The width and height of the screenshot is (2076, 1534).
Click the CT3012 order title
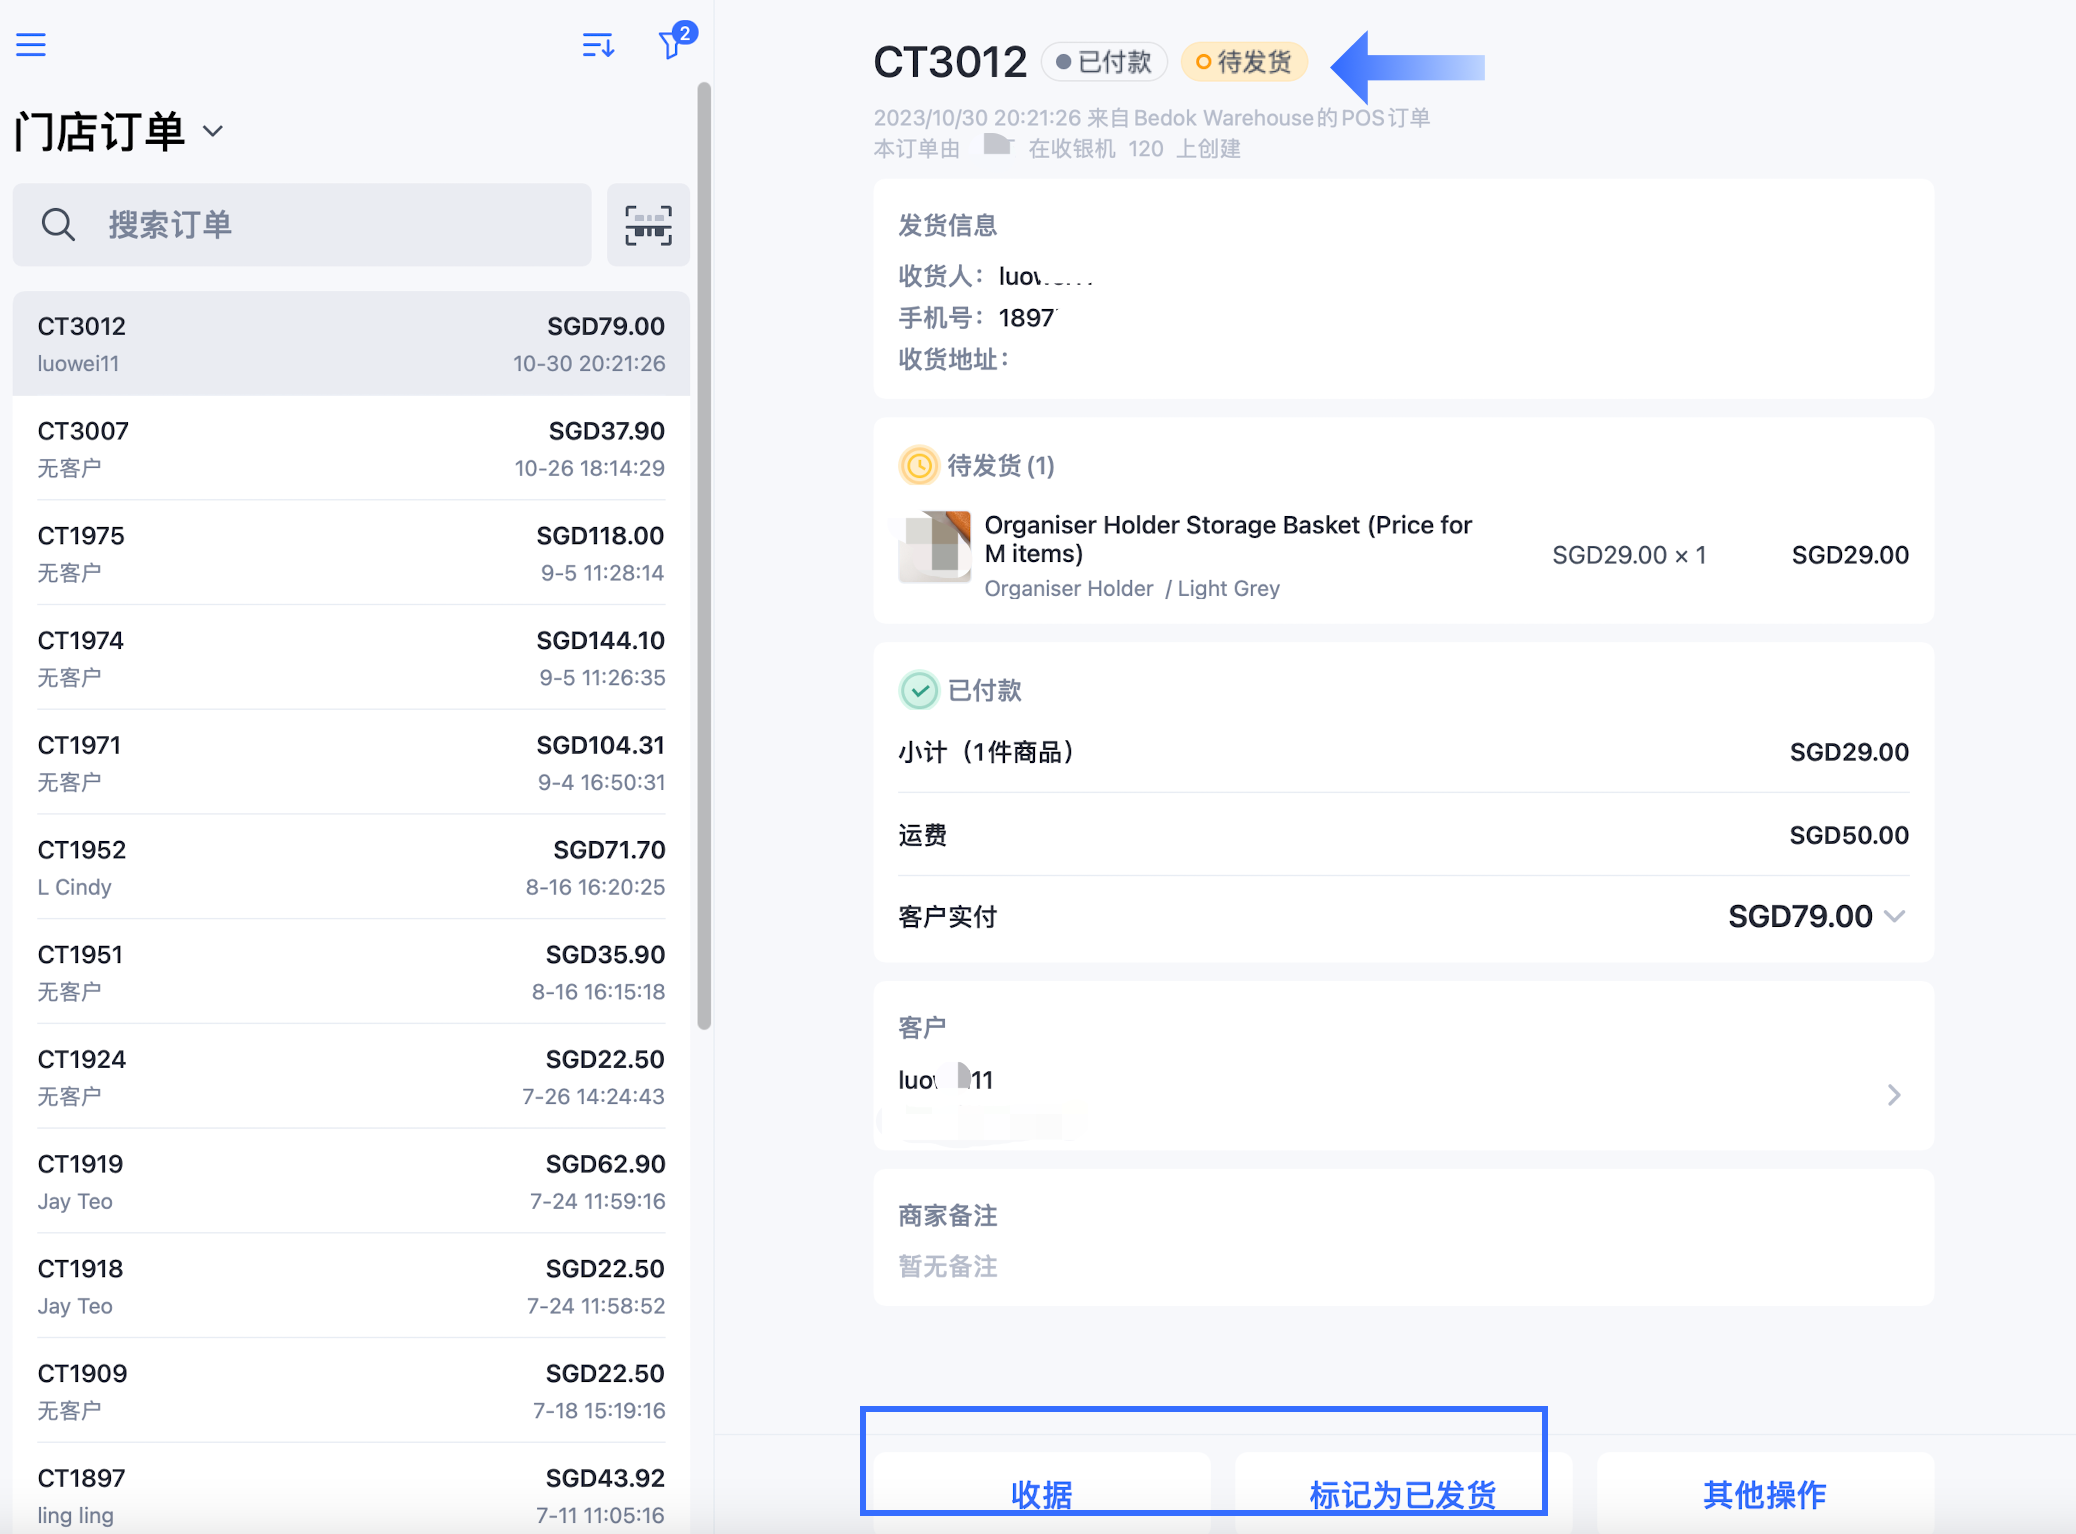[950, 62]
